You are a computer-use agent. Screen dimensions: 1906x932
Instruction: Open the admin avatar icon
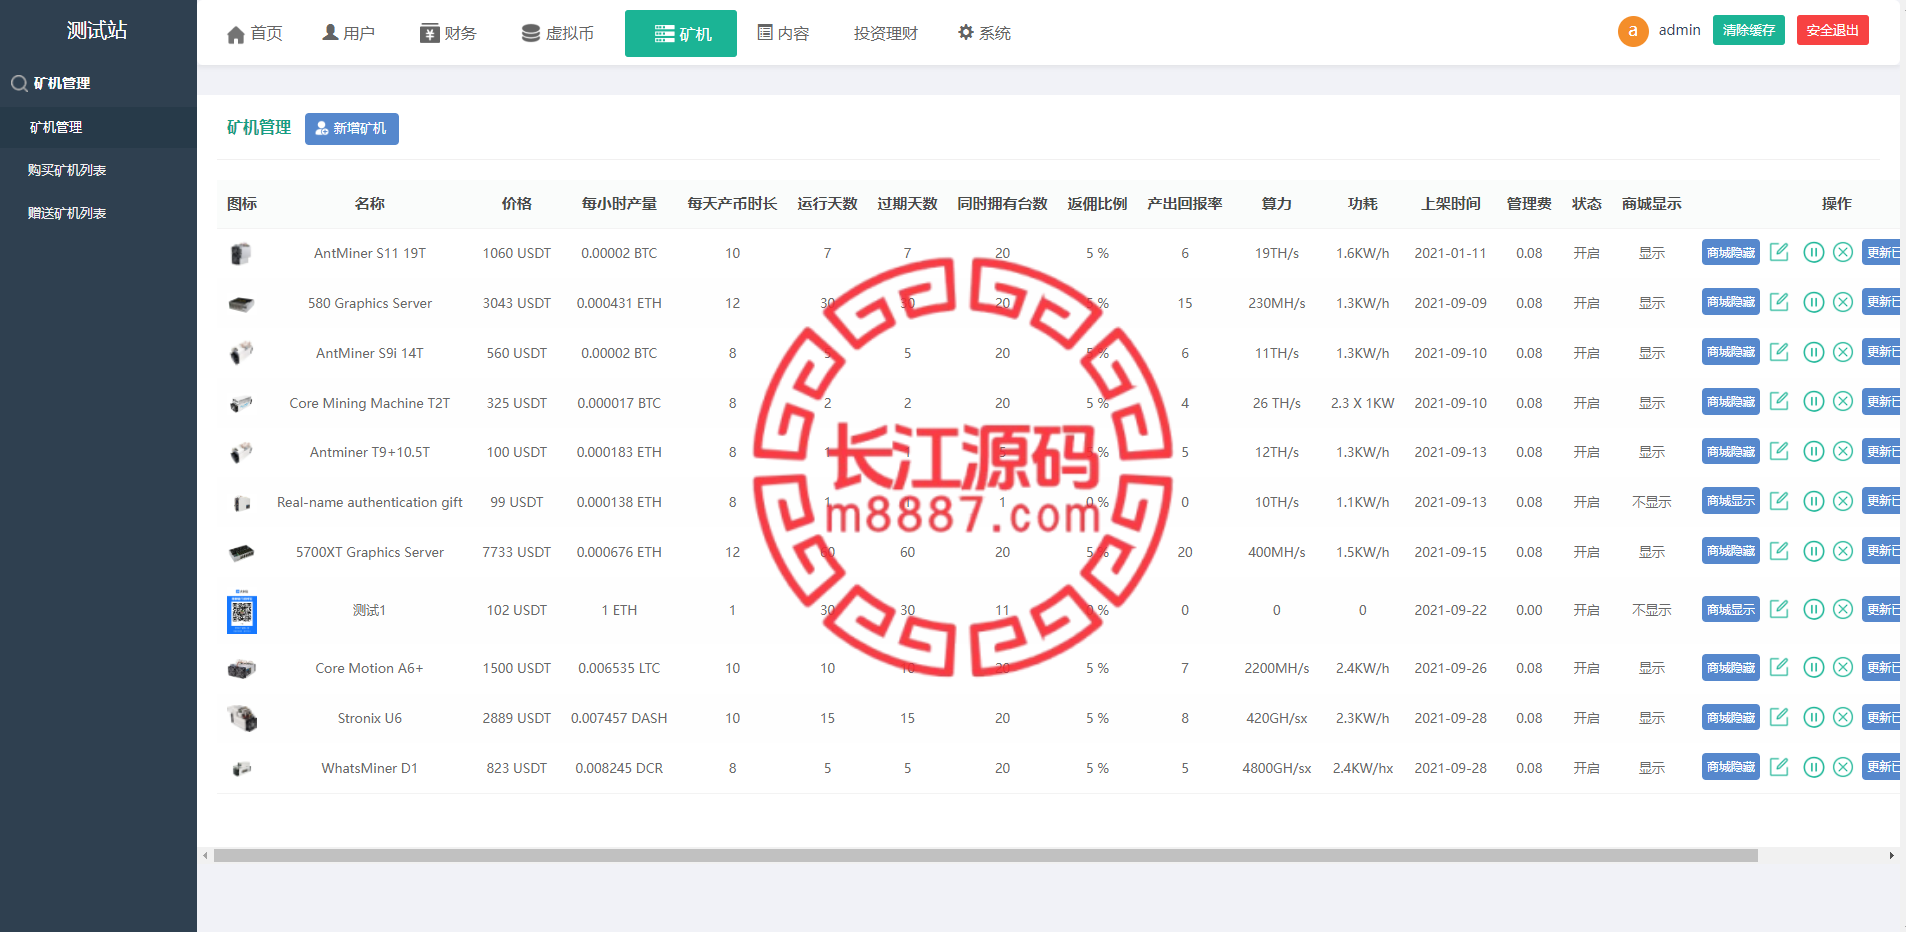pos(1633,31)
